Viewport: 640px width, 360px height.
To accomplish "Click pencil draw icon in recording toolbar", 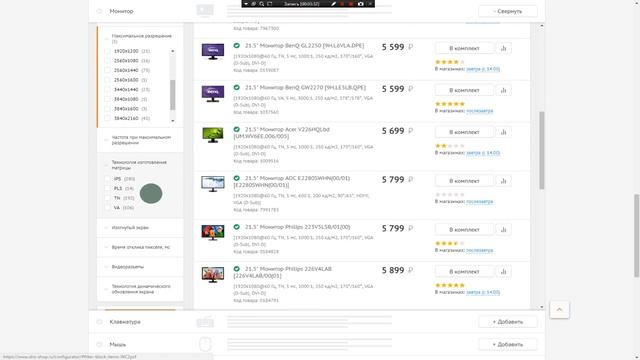I will coord(333,4).
